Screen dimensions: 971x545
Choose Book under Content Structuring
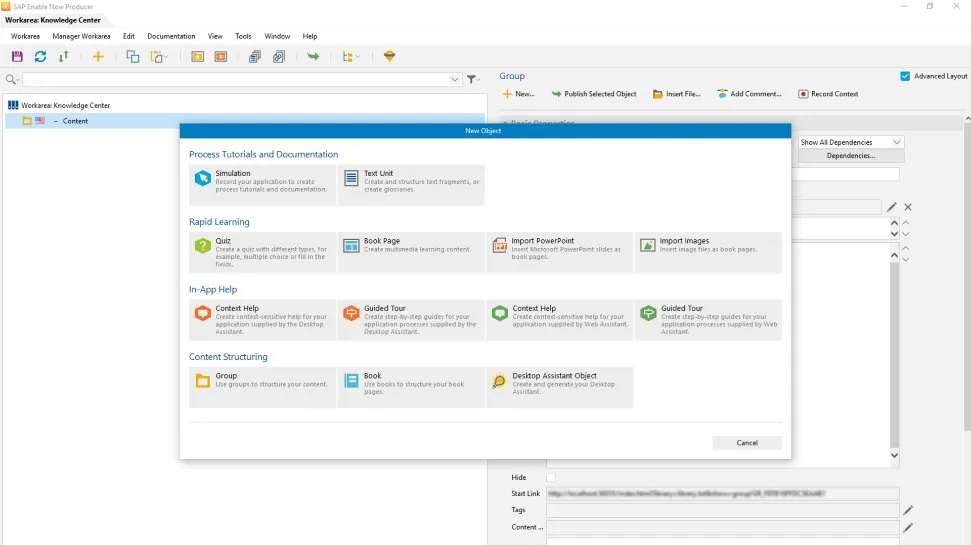[411, 387]
